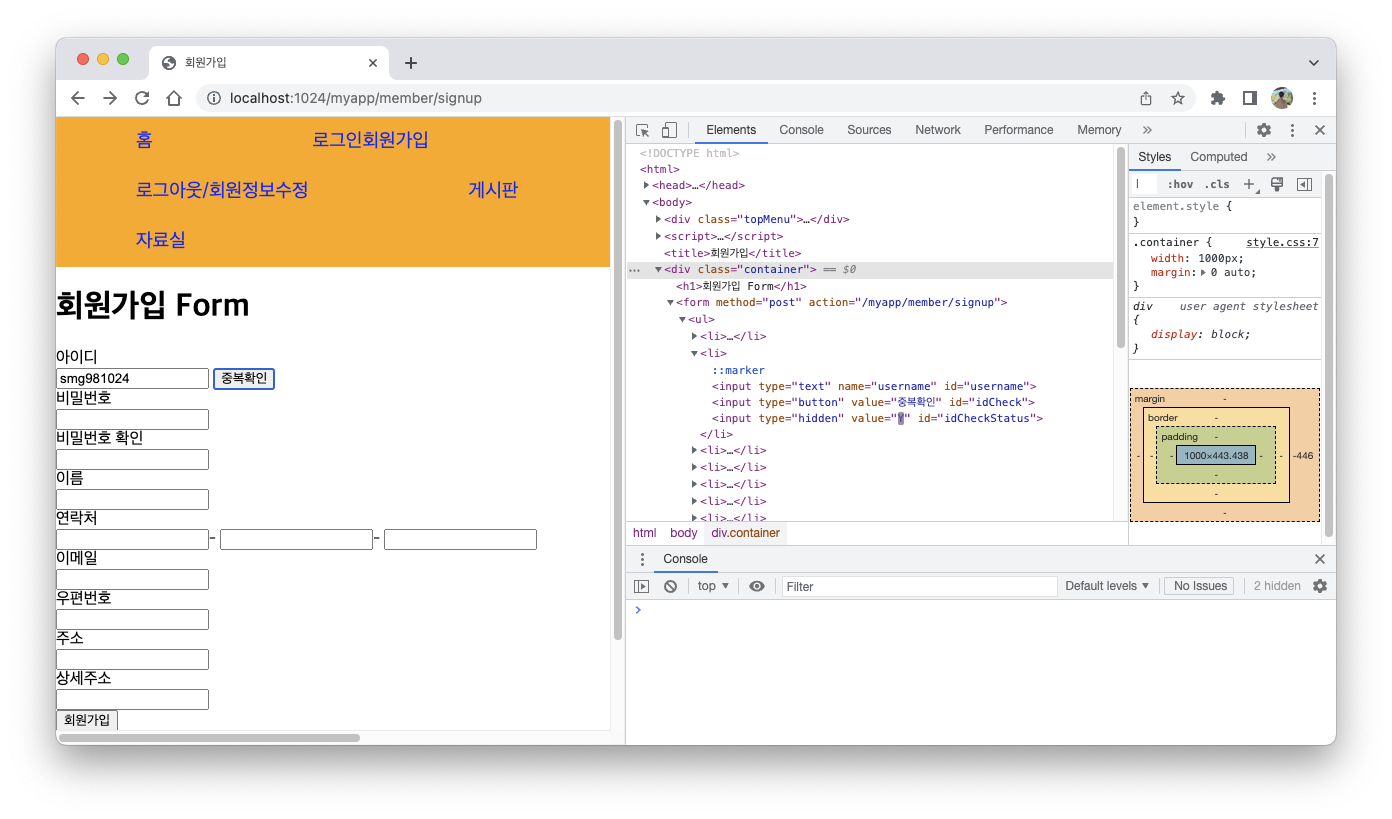Expand the script element node
The height and width of the screenshot is (819, 1392).
point(659,236)
